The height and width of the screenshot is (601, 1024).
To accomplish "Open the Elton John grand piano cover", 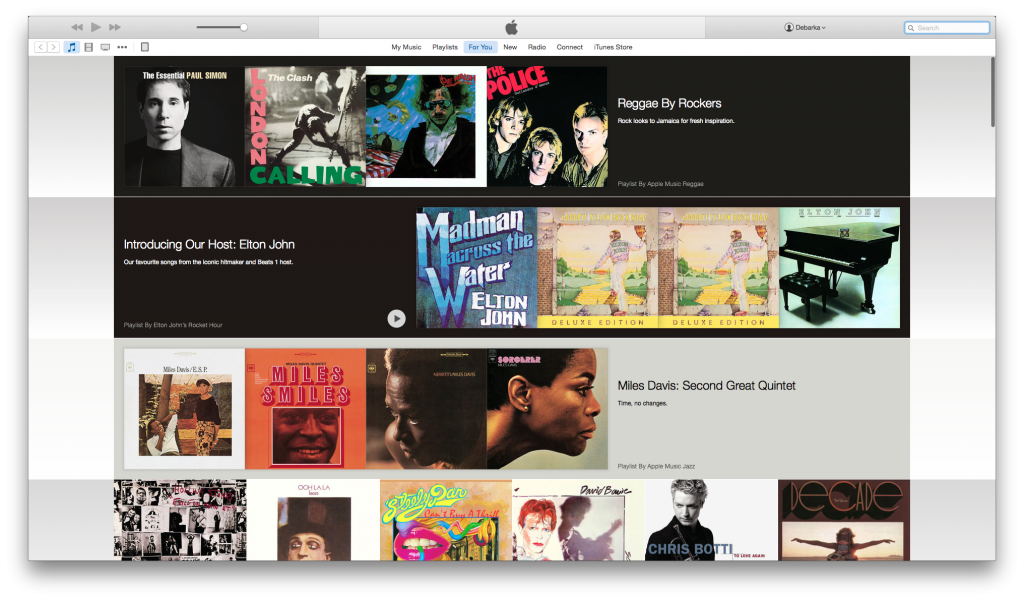I will click(x=840, y=268).
